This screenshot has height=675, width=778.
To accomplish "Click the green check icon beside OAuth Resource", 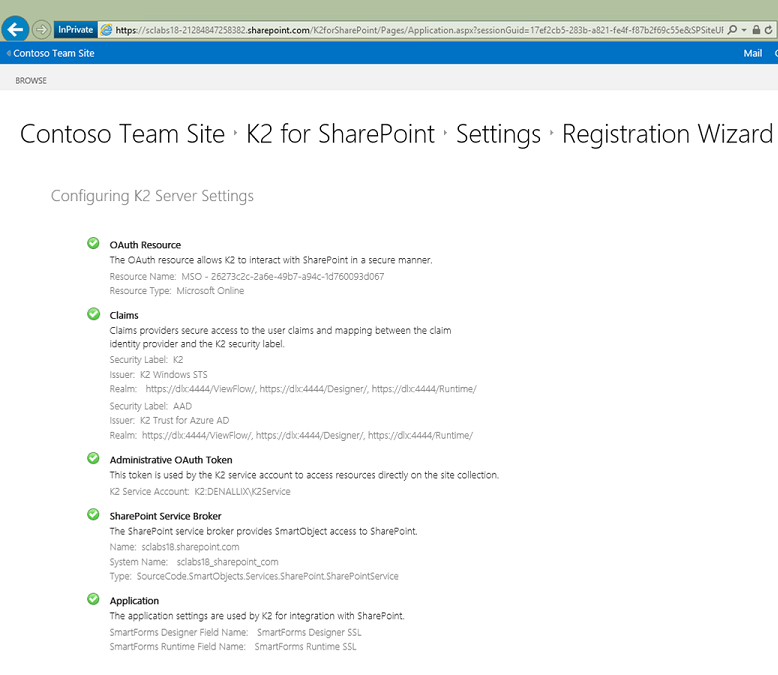I will coord(94,244).
